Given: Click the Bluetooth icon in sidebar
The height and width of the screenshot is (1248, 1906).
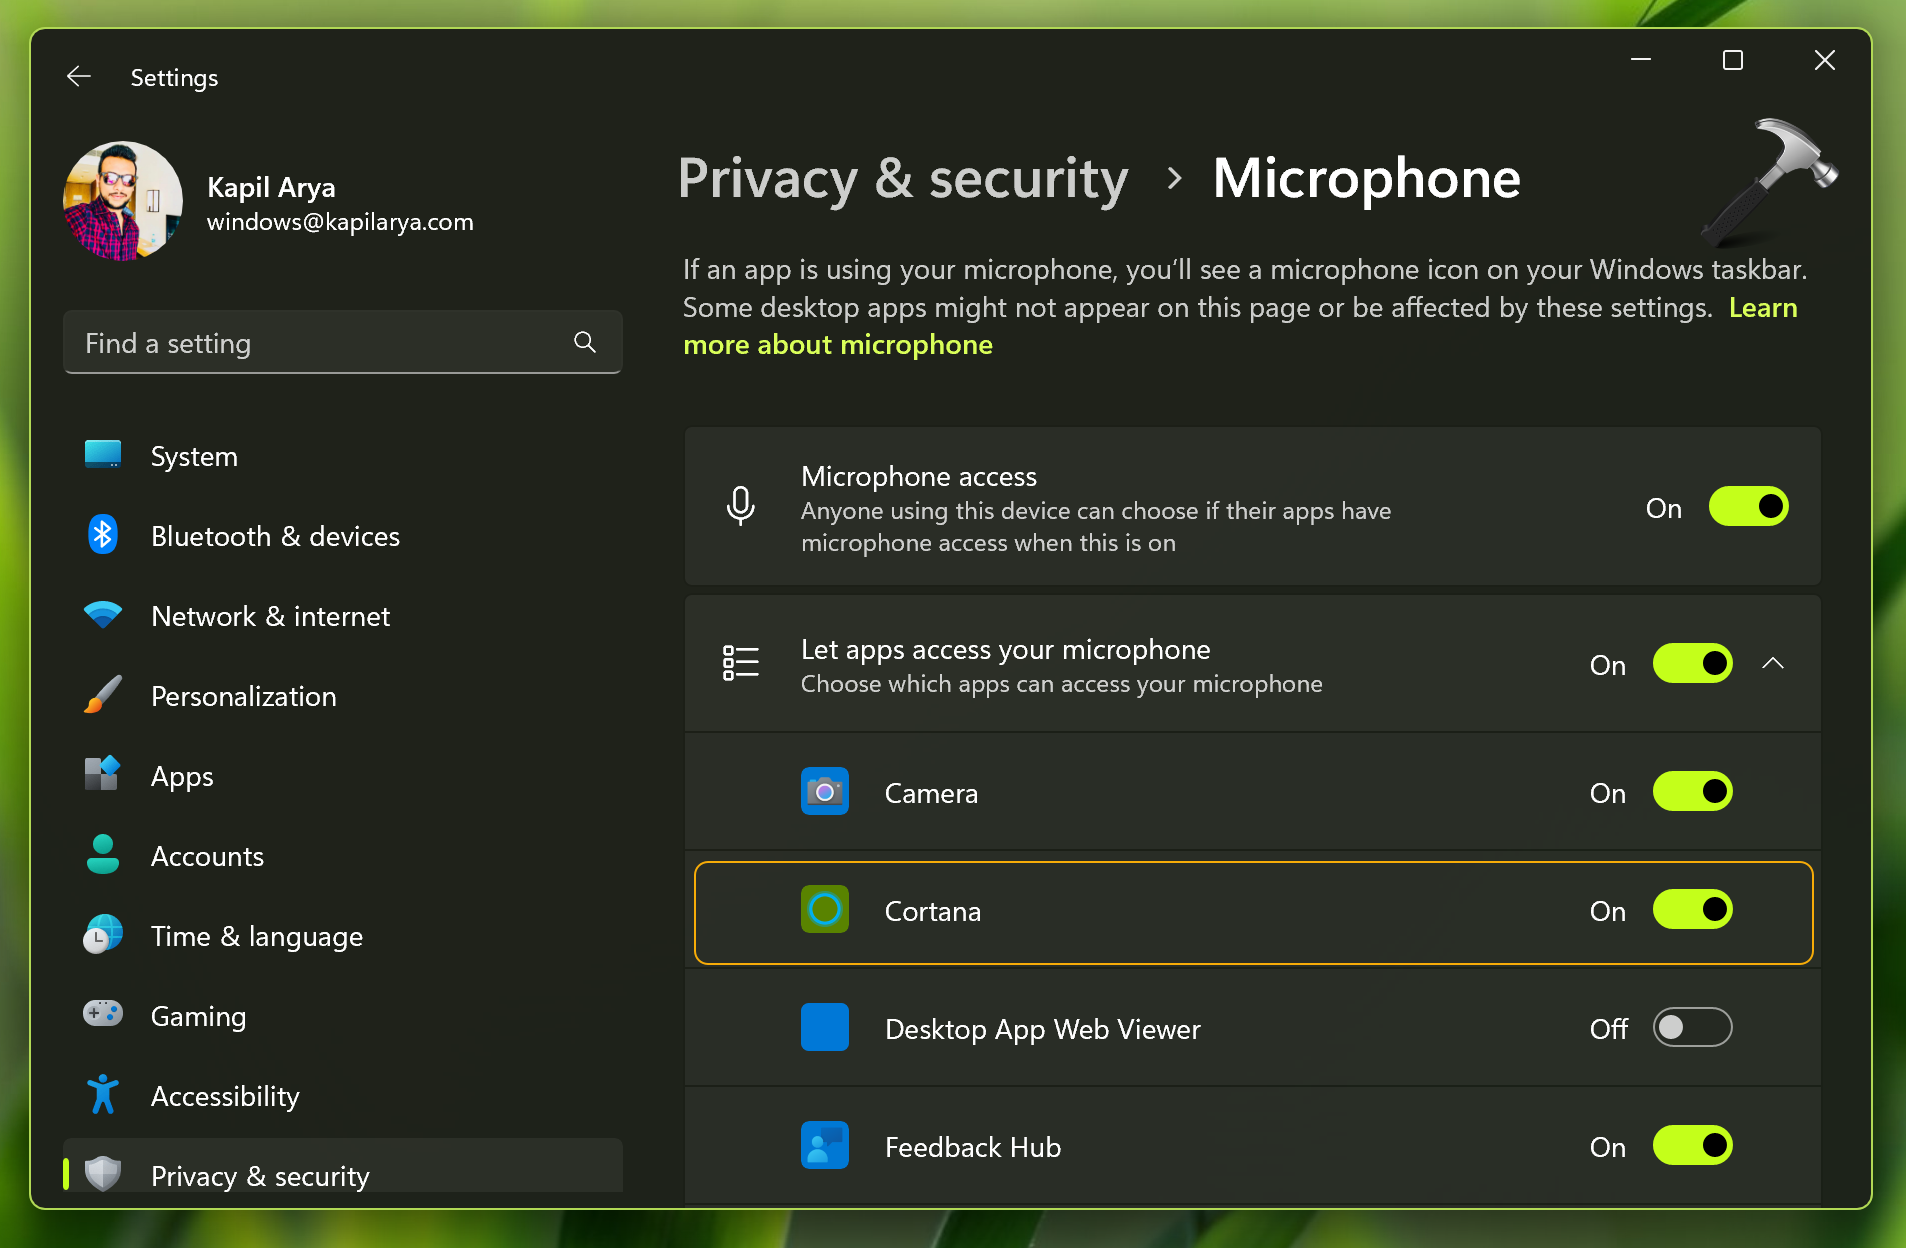Looking at the screenshot, I should pyautogui.click(x=103, y=536).
